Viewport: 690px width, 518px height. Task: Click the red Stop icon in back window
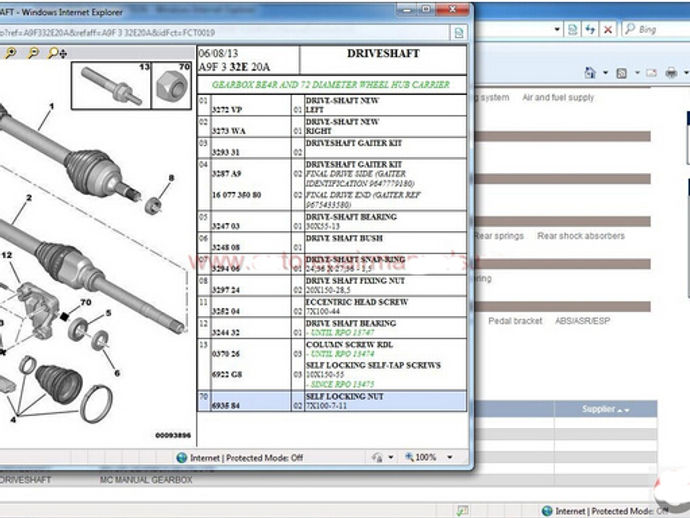pos(608,29)
